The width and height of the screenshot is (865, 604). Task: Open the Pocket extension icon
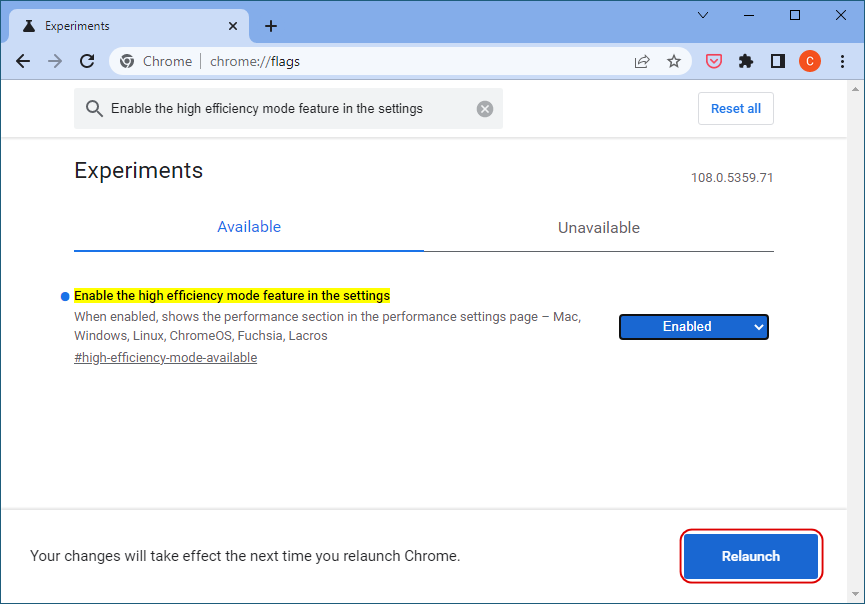point(714,61)
